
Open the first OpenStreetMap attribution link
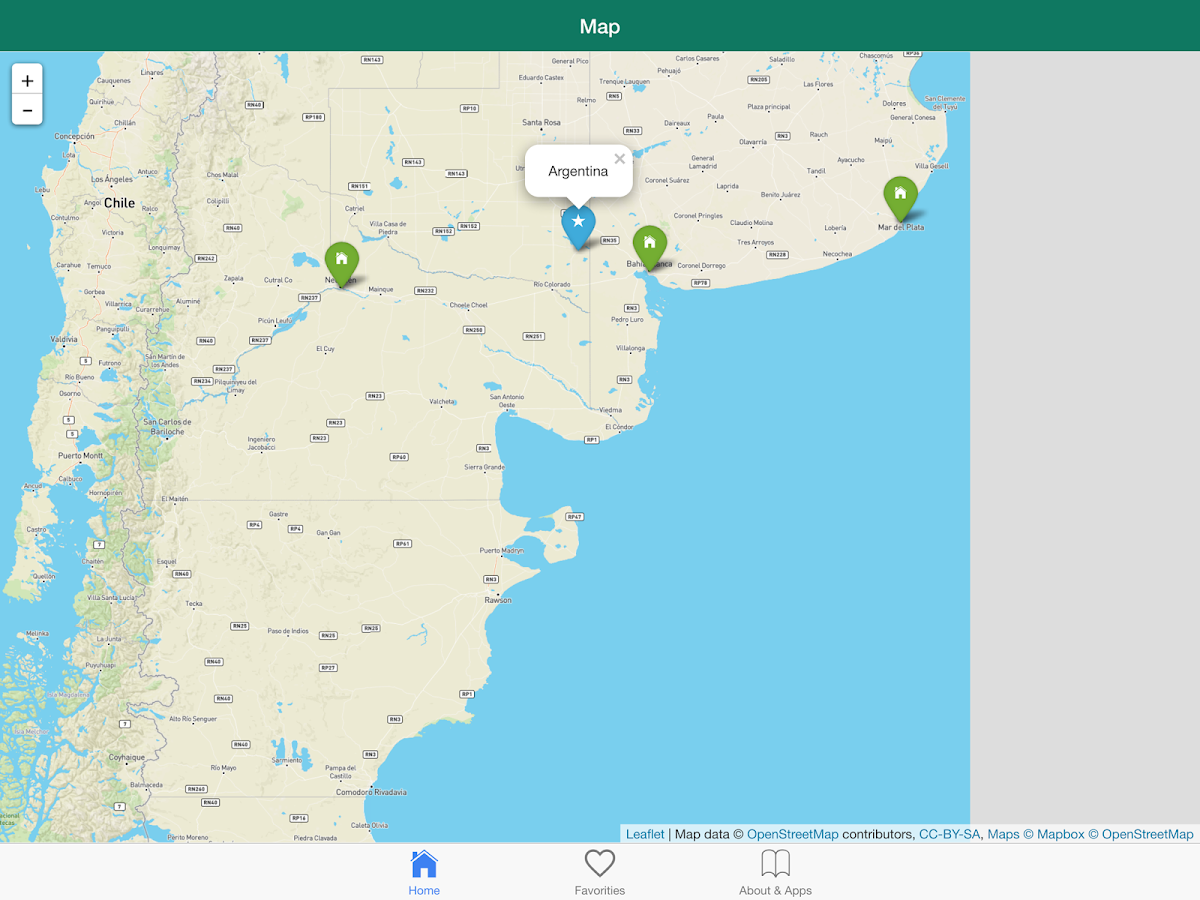(x=793, y=834)
